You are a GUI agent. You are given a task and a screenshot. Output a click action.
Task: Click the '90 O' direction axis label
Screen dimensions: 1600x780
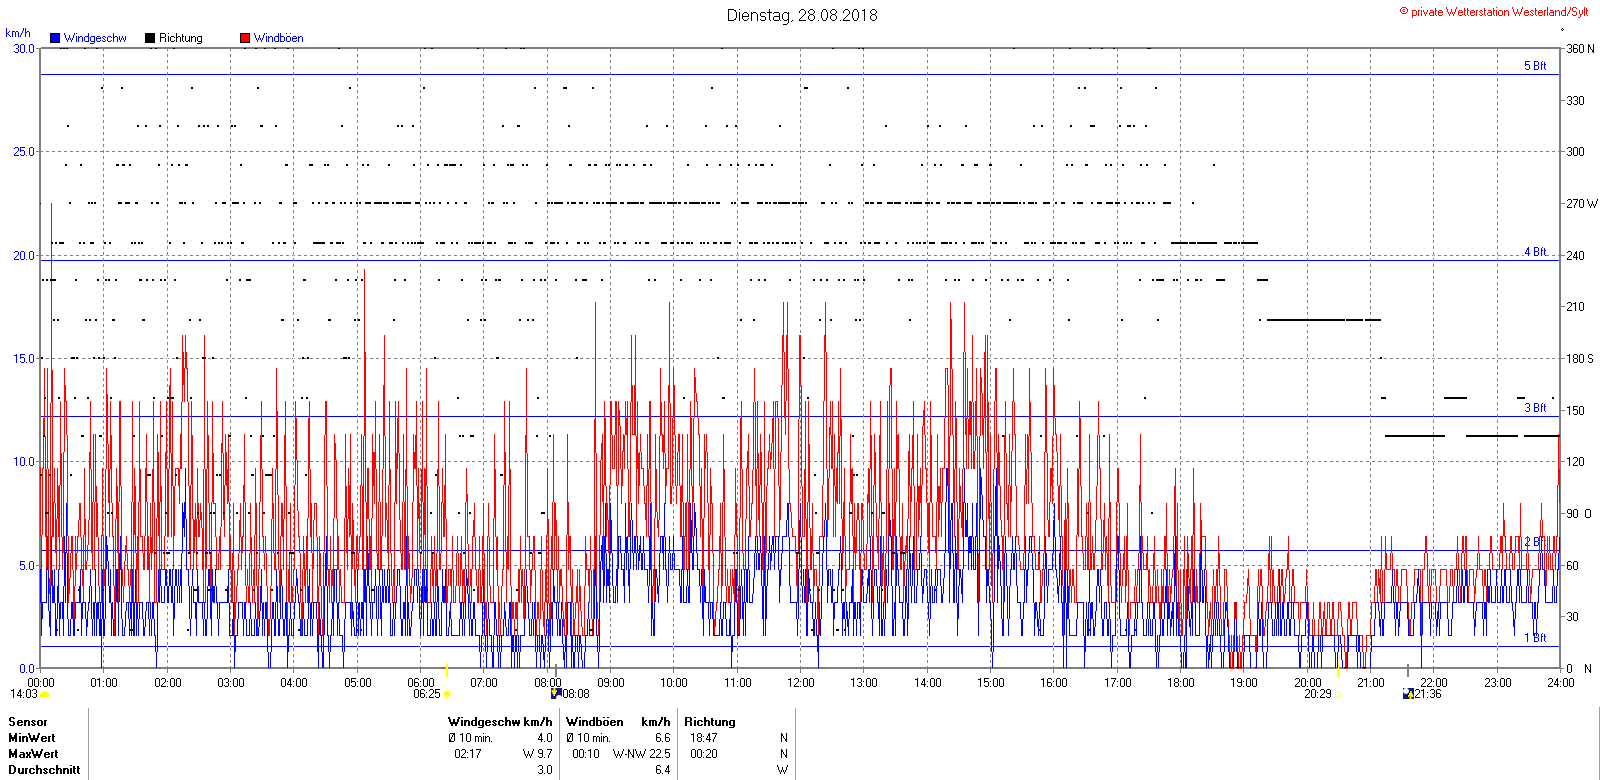[1579, 513]
